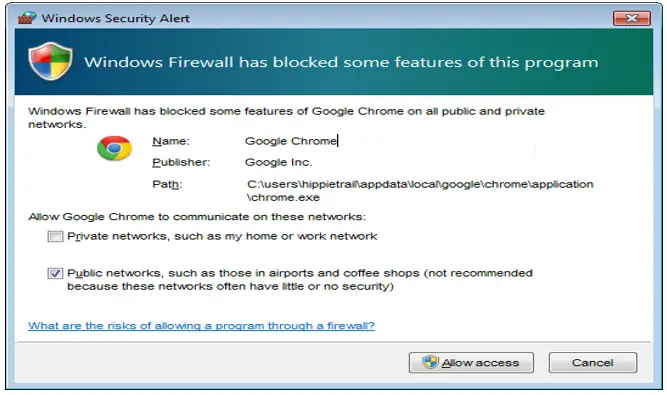Click the Allow access button

(x=471, y=363)
